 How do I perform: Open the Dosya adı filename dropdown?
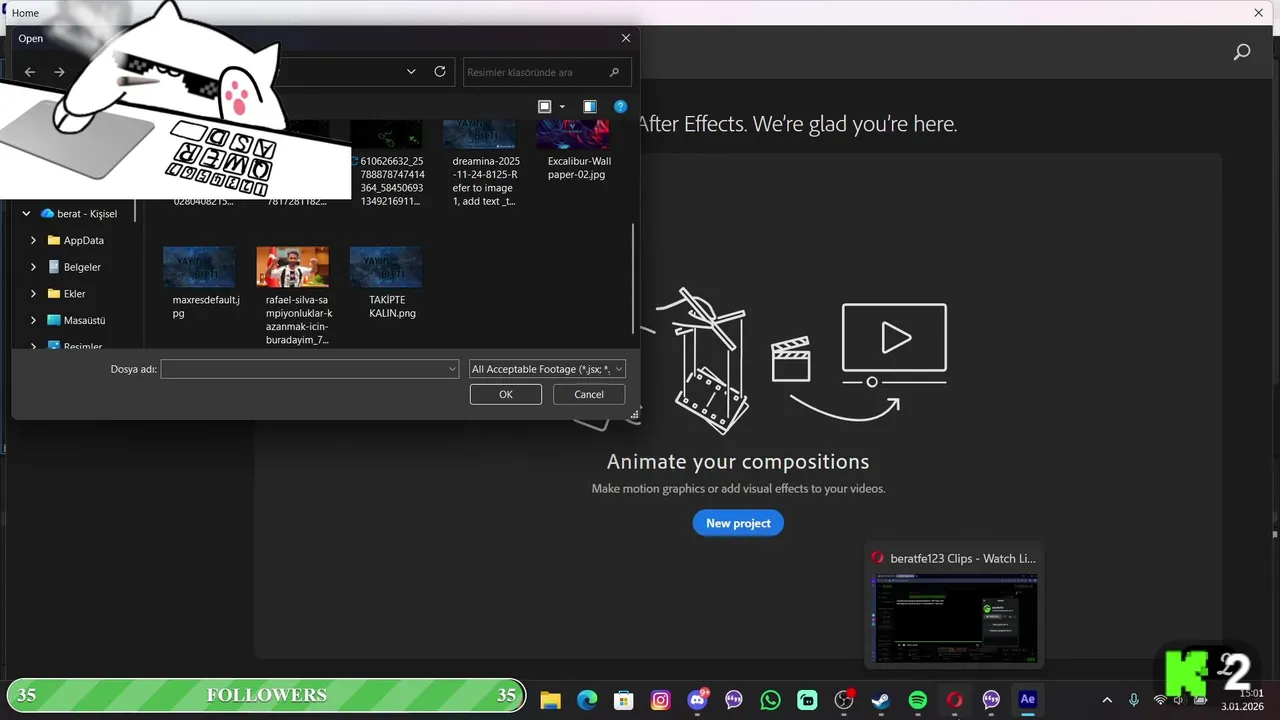452,369
